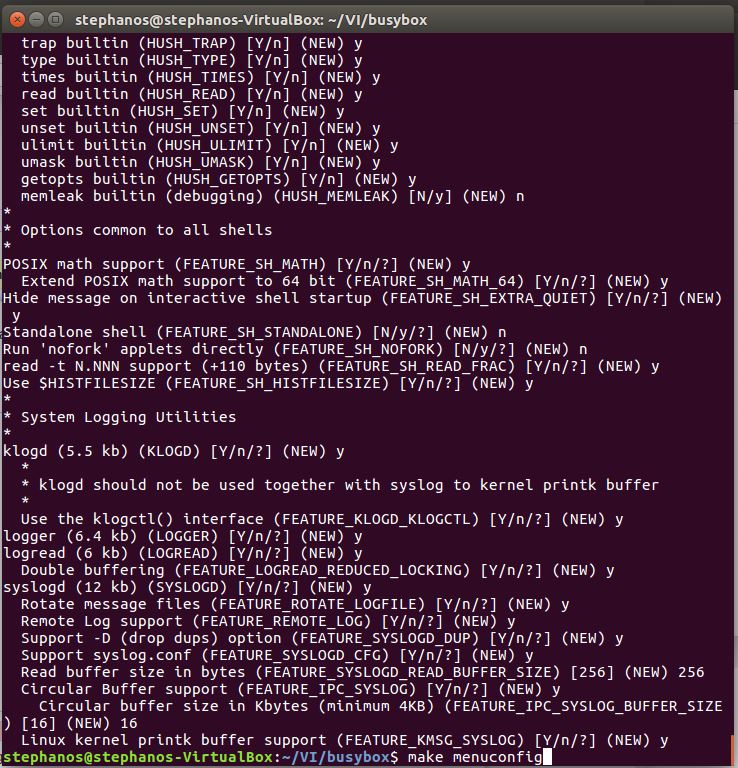738x768 pixels.
Task: Click the 'System Logging Utilities' heading
Action: [128, 417]
